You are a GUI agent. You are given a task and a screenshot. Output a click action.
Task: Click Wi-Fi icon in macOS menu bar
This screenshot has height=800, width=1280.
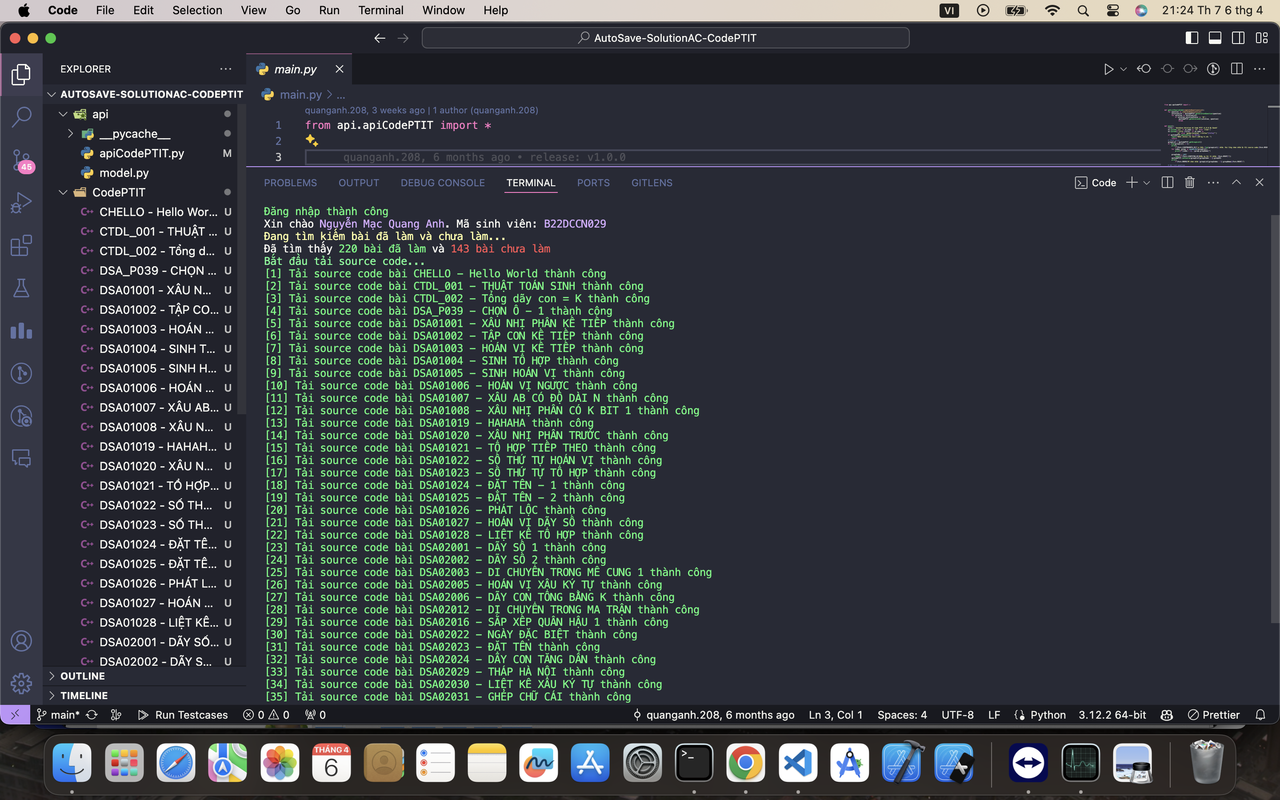pos(1052,10)
